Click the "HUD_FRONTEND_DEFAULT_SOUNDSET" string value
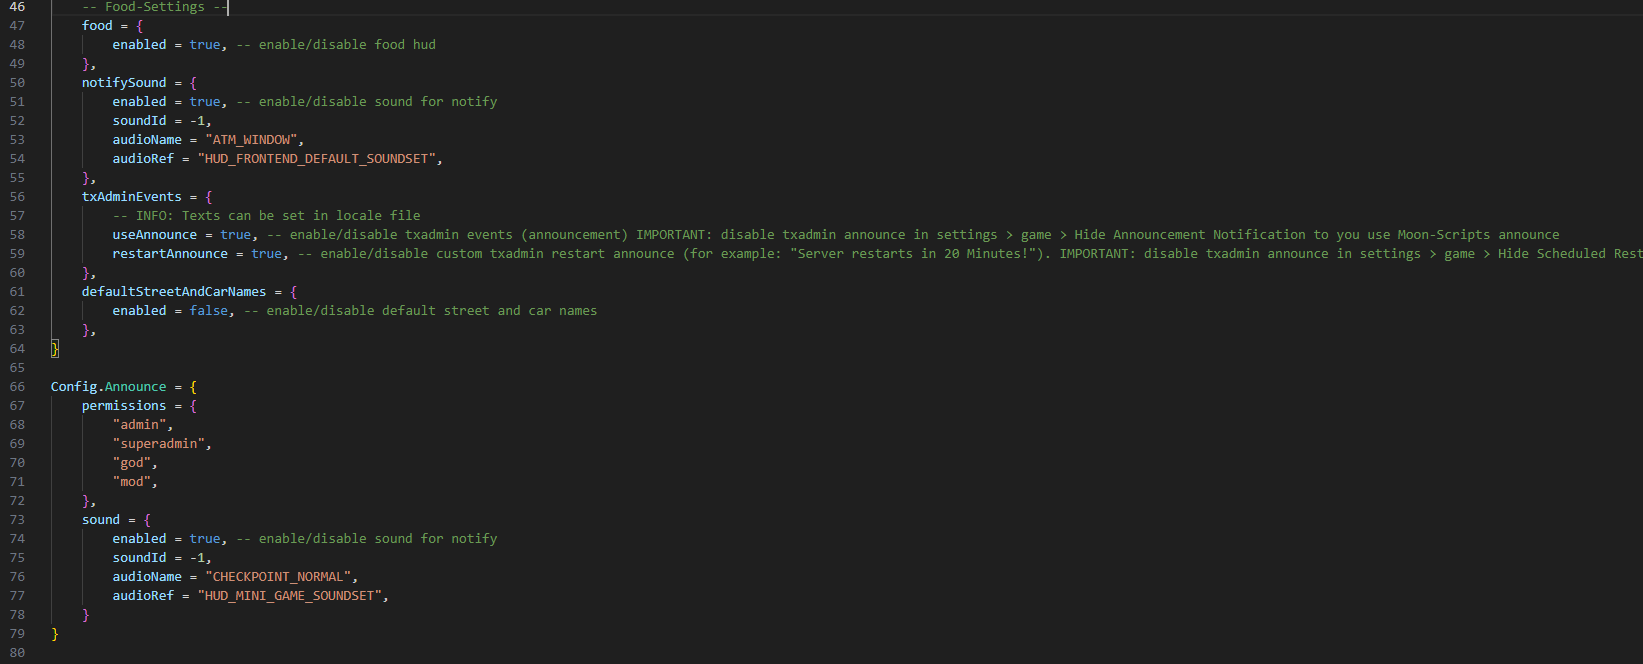Viewport: 1643px width, 664px height. (x=316, y=159)
